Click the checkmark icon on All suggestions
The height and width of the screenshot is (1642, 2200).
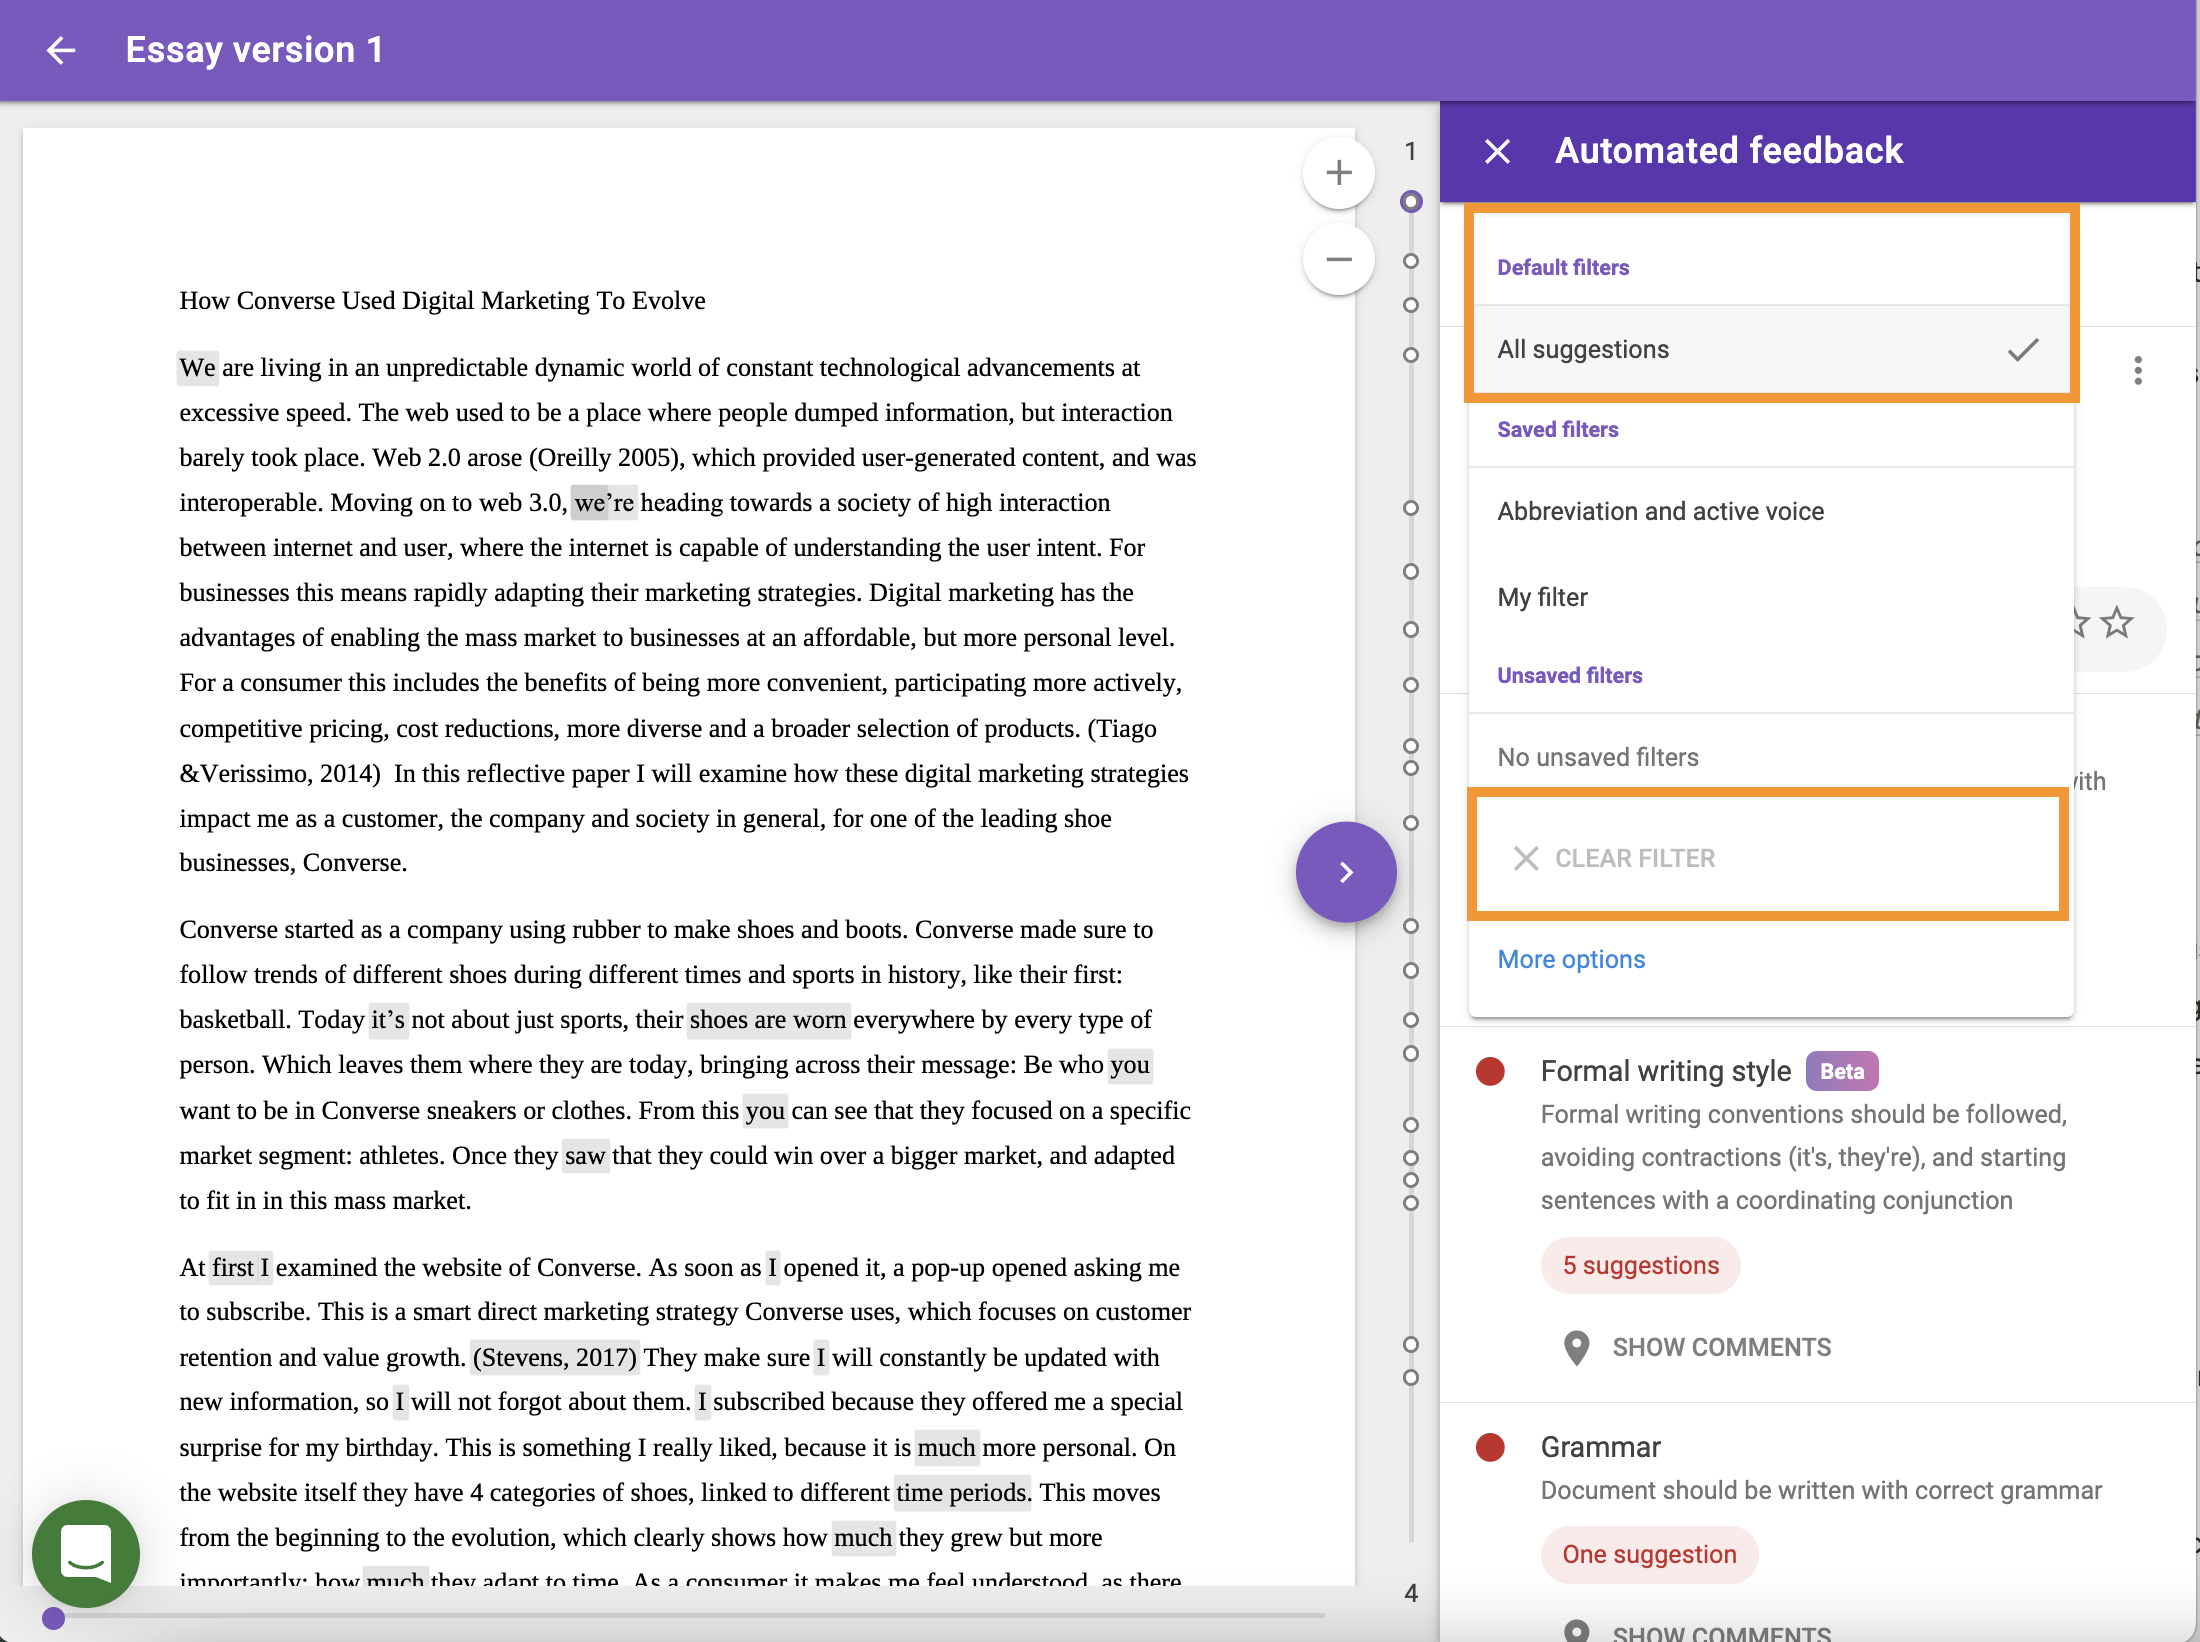(x=2022, y=349)
